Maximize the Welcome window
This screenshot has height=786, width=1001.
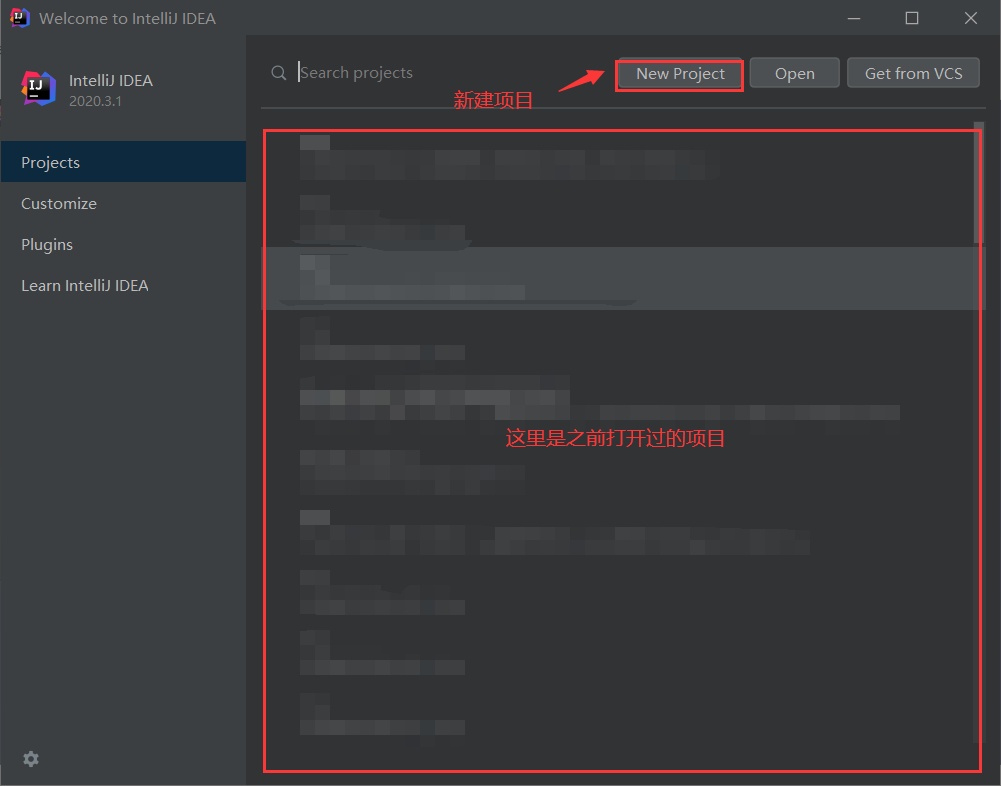912,19
